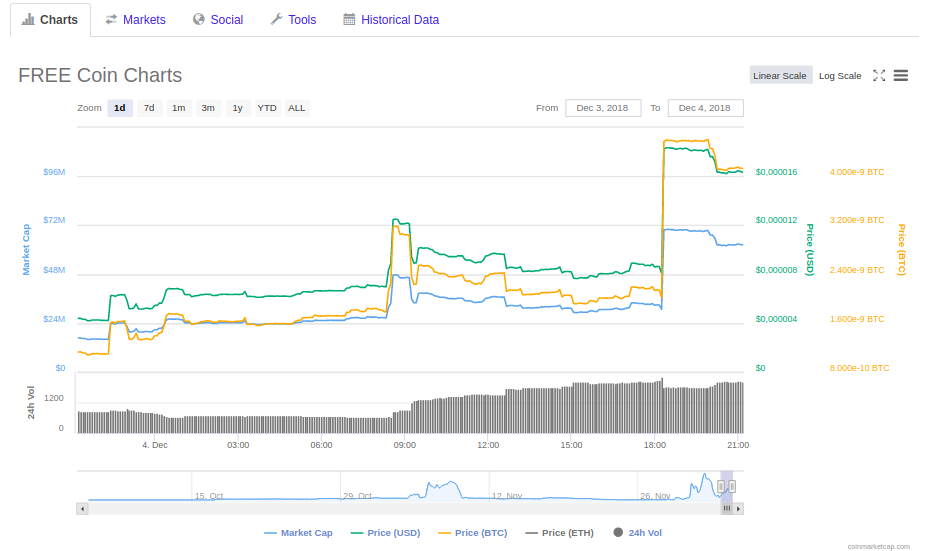Image resolution: width=927 pixels, height=551 pixels.
Task: Click the 4.000e-9 BTC axis label
Action: 857,172
